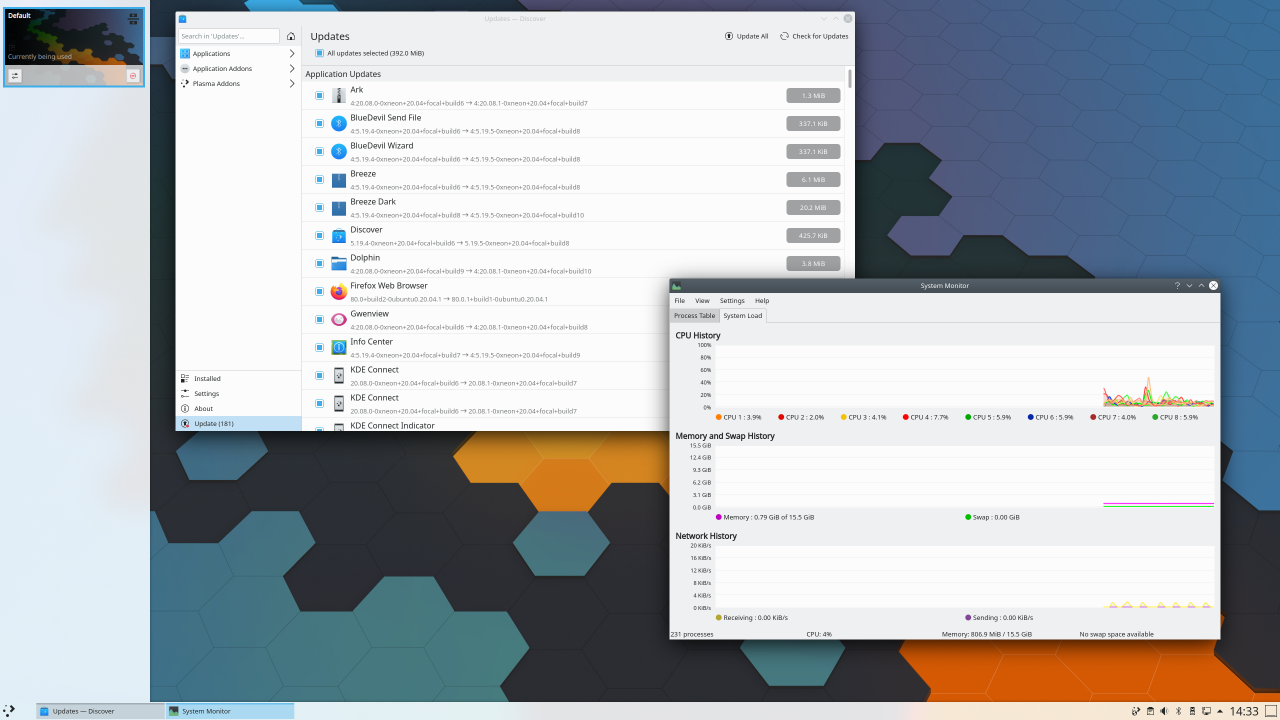
Task: Open Settings menu in System Monitor
Action: (732, 300)
